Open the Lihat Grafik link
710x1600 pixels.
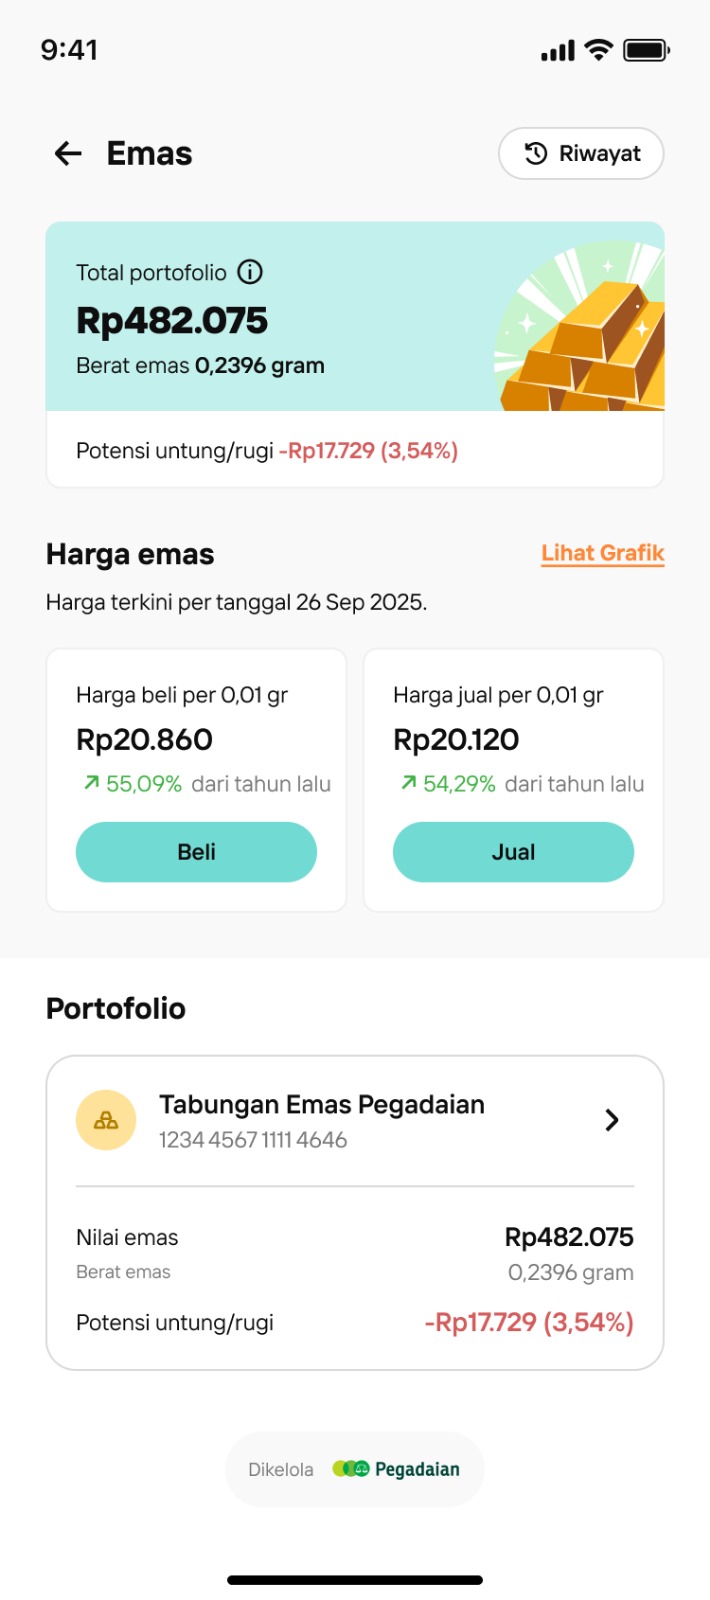pyautogui.click(x=602, y=553)
